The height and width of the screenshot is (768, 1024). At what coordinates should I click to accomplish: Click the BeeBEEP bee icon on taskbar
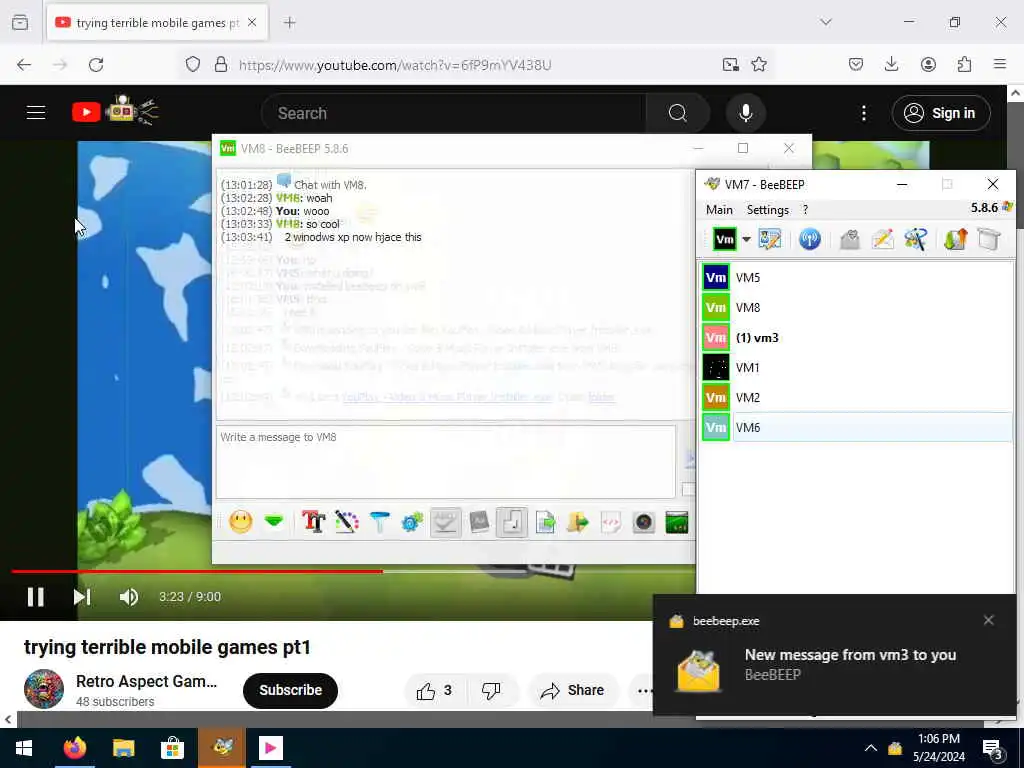click(222, 747)
